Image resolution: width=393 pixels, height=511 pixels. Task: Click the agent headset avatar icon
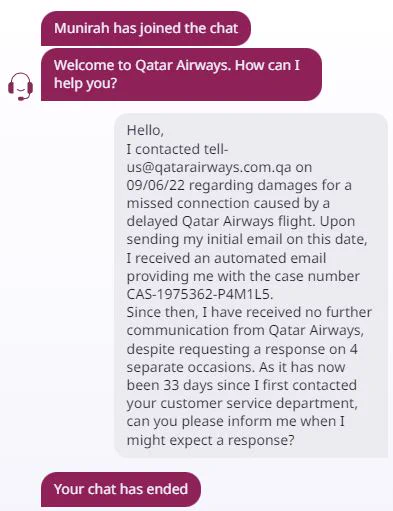pyautogui.click(x=20, y=87)
